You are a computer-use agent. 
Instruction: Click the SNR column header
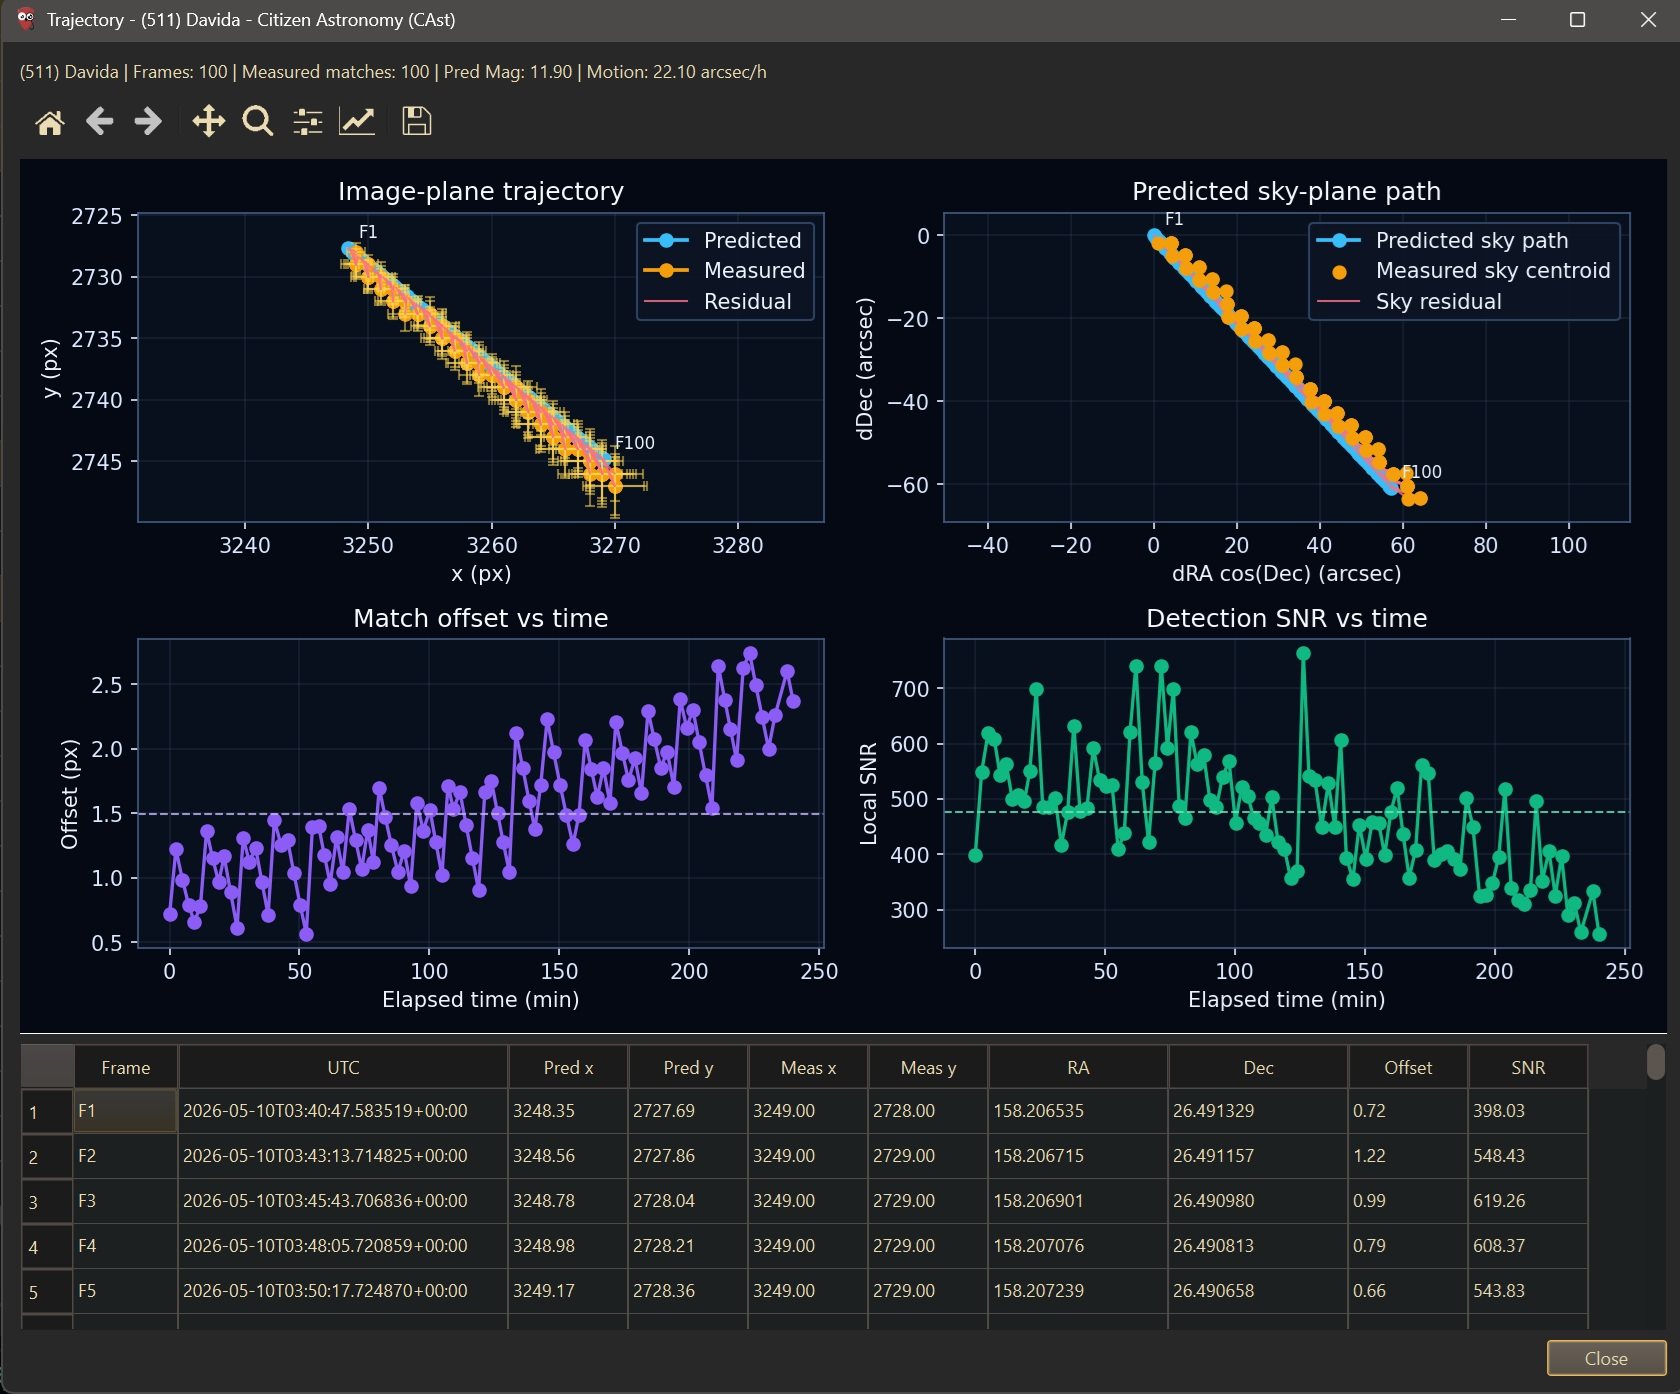pyautogui.click(x=1528, y=1067)
